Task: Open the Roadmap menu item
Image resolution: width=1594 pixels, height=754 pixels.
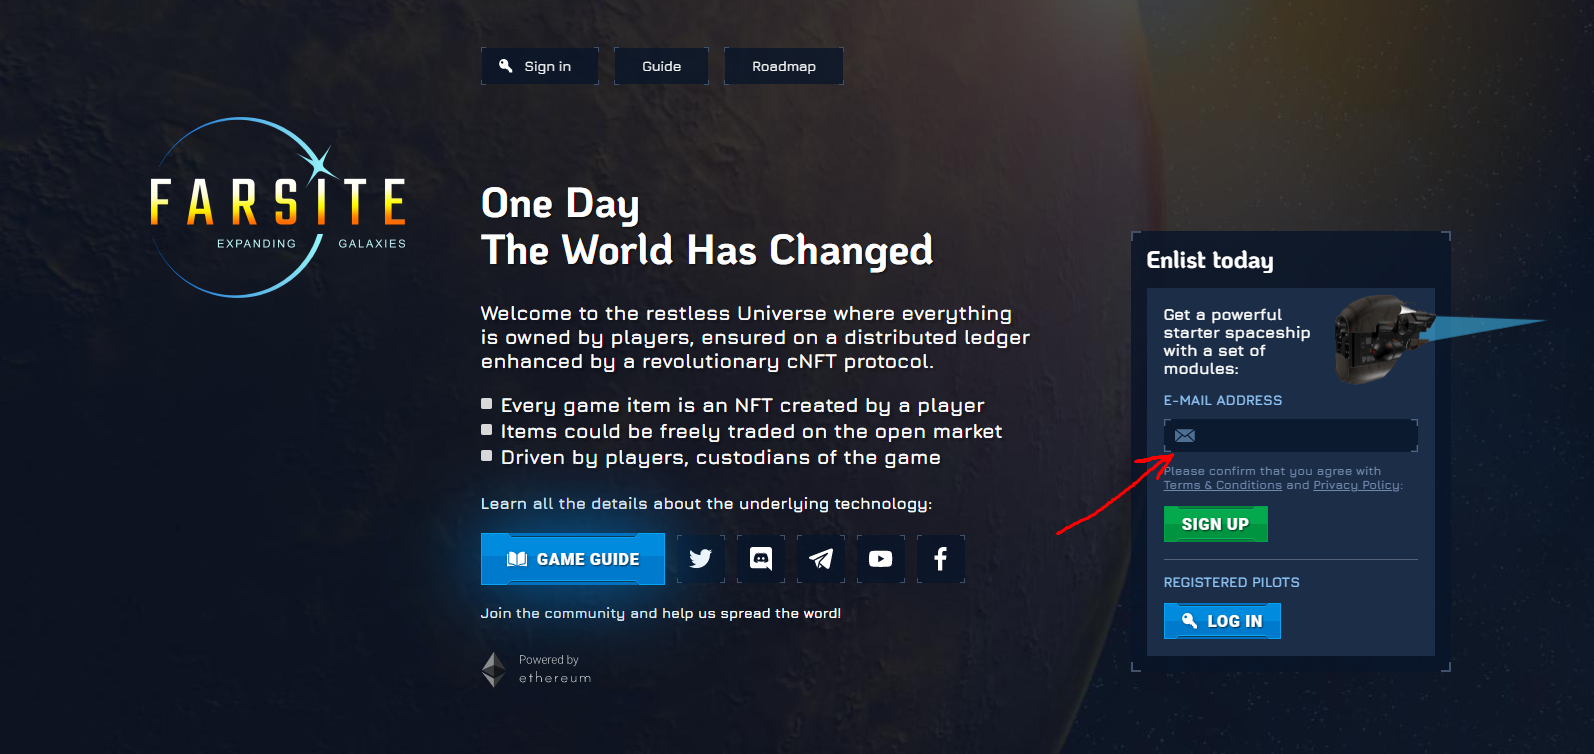Action: point(784,66)
